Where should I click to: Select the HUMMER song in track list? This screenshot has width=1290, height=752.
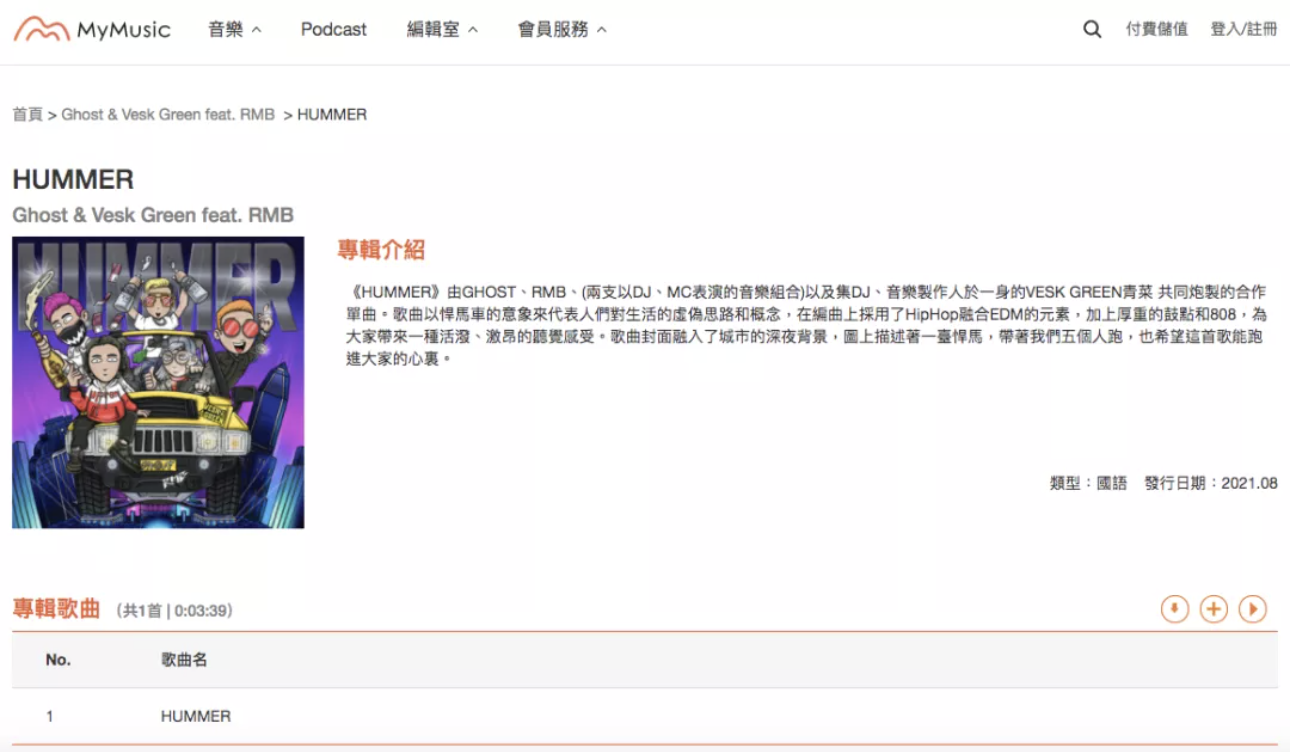coord(196,716)
